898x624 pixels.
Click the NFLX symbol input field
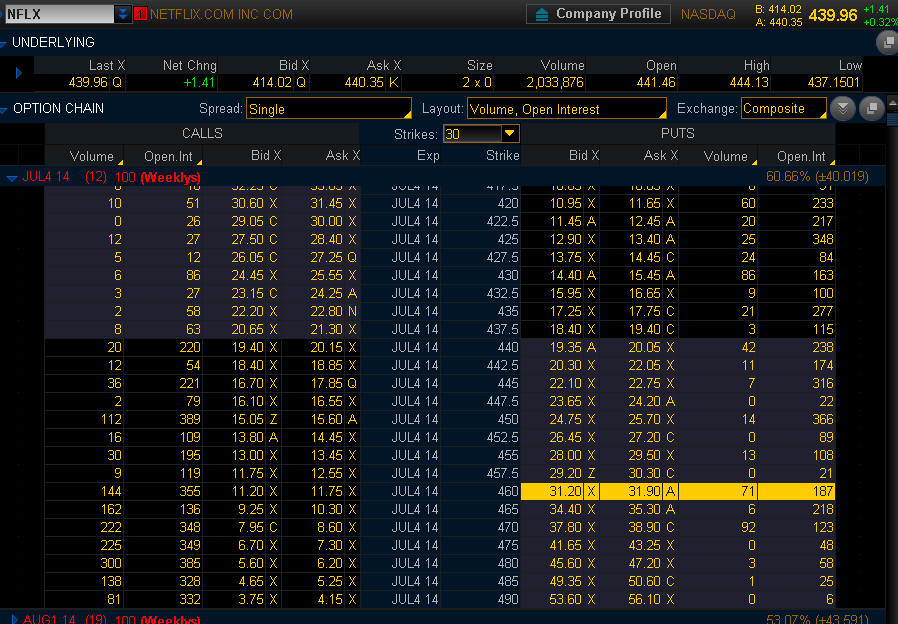(x=58, y=14)
